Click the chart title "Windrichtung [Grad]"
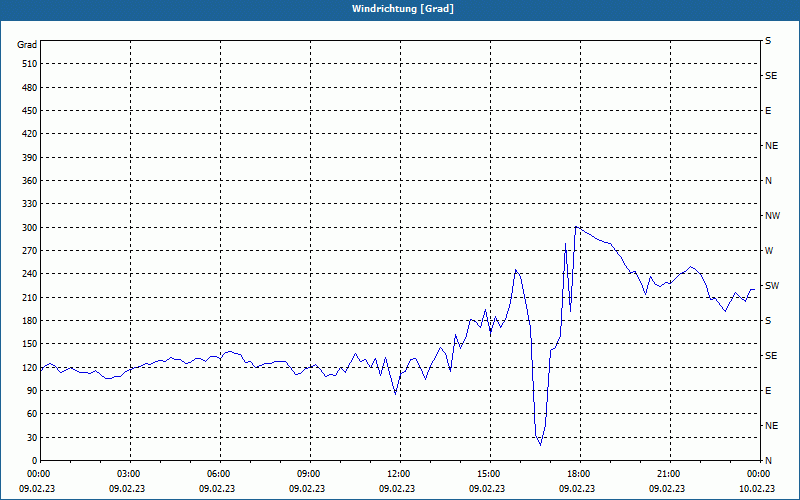800x500 pixels. click(x=403, y=9)
